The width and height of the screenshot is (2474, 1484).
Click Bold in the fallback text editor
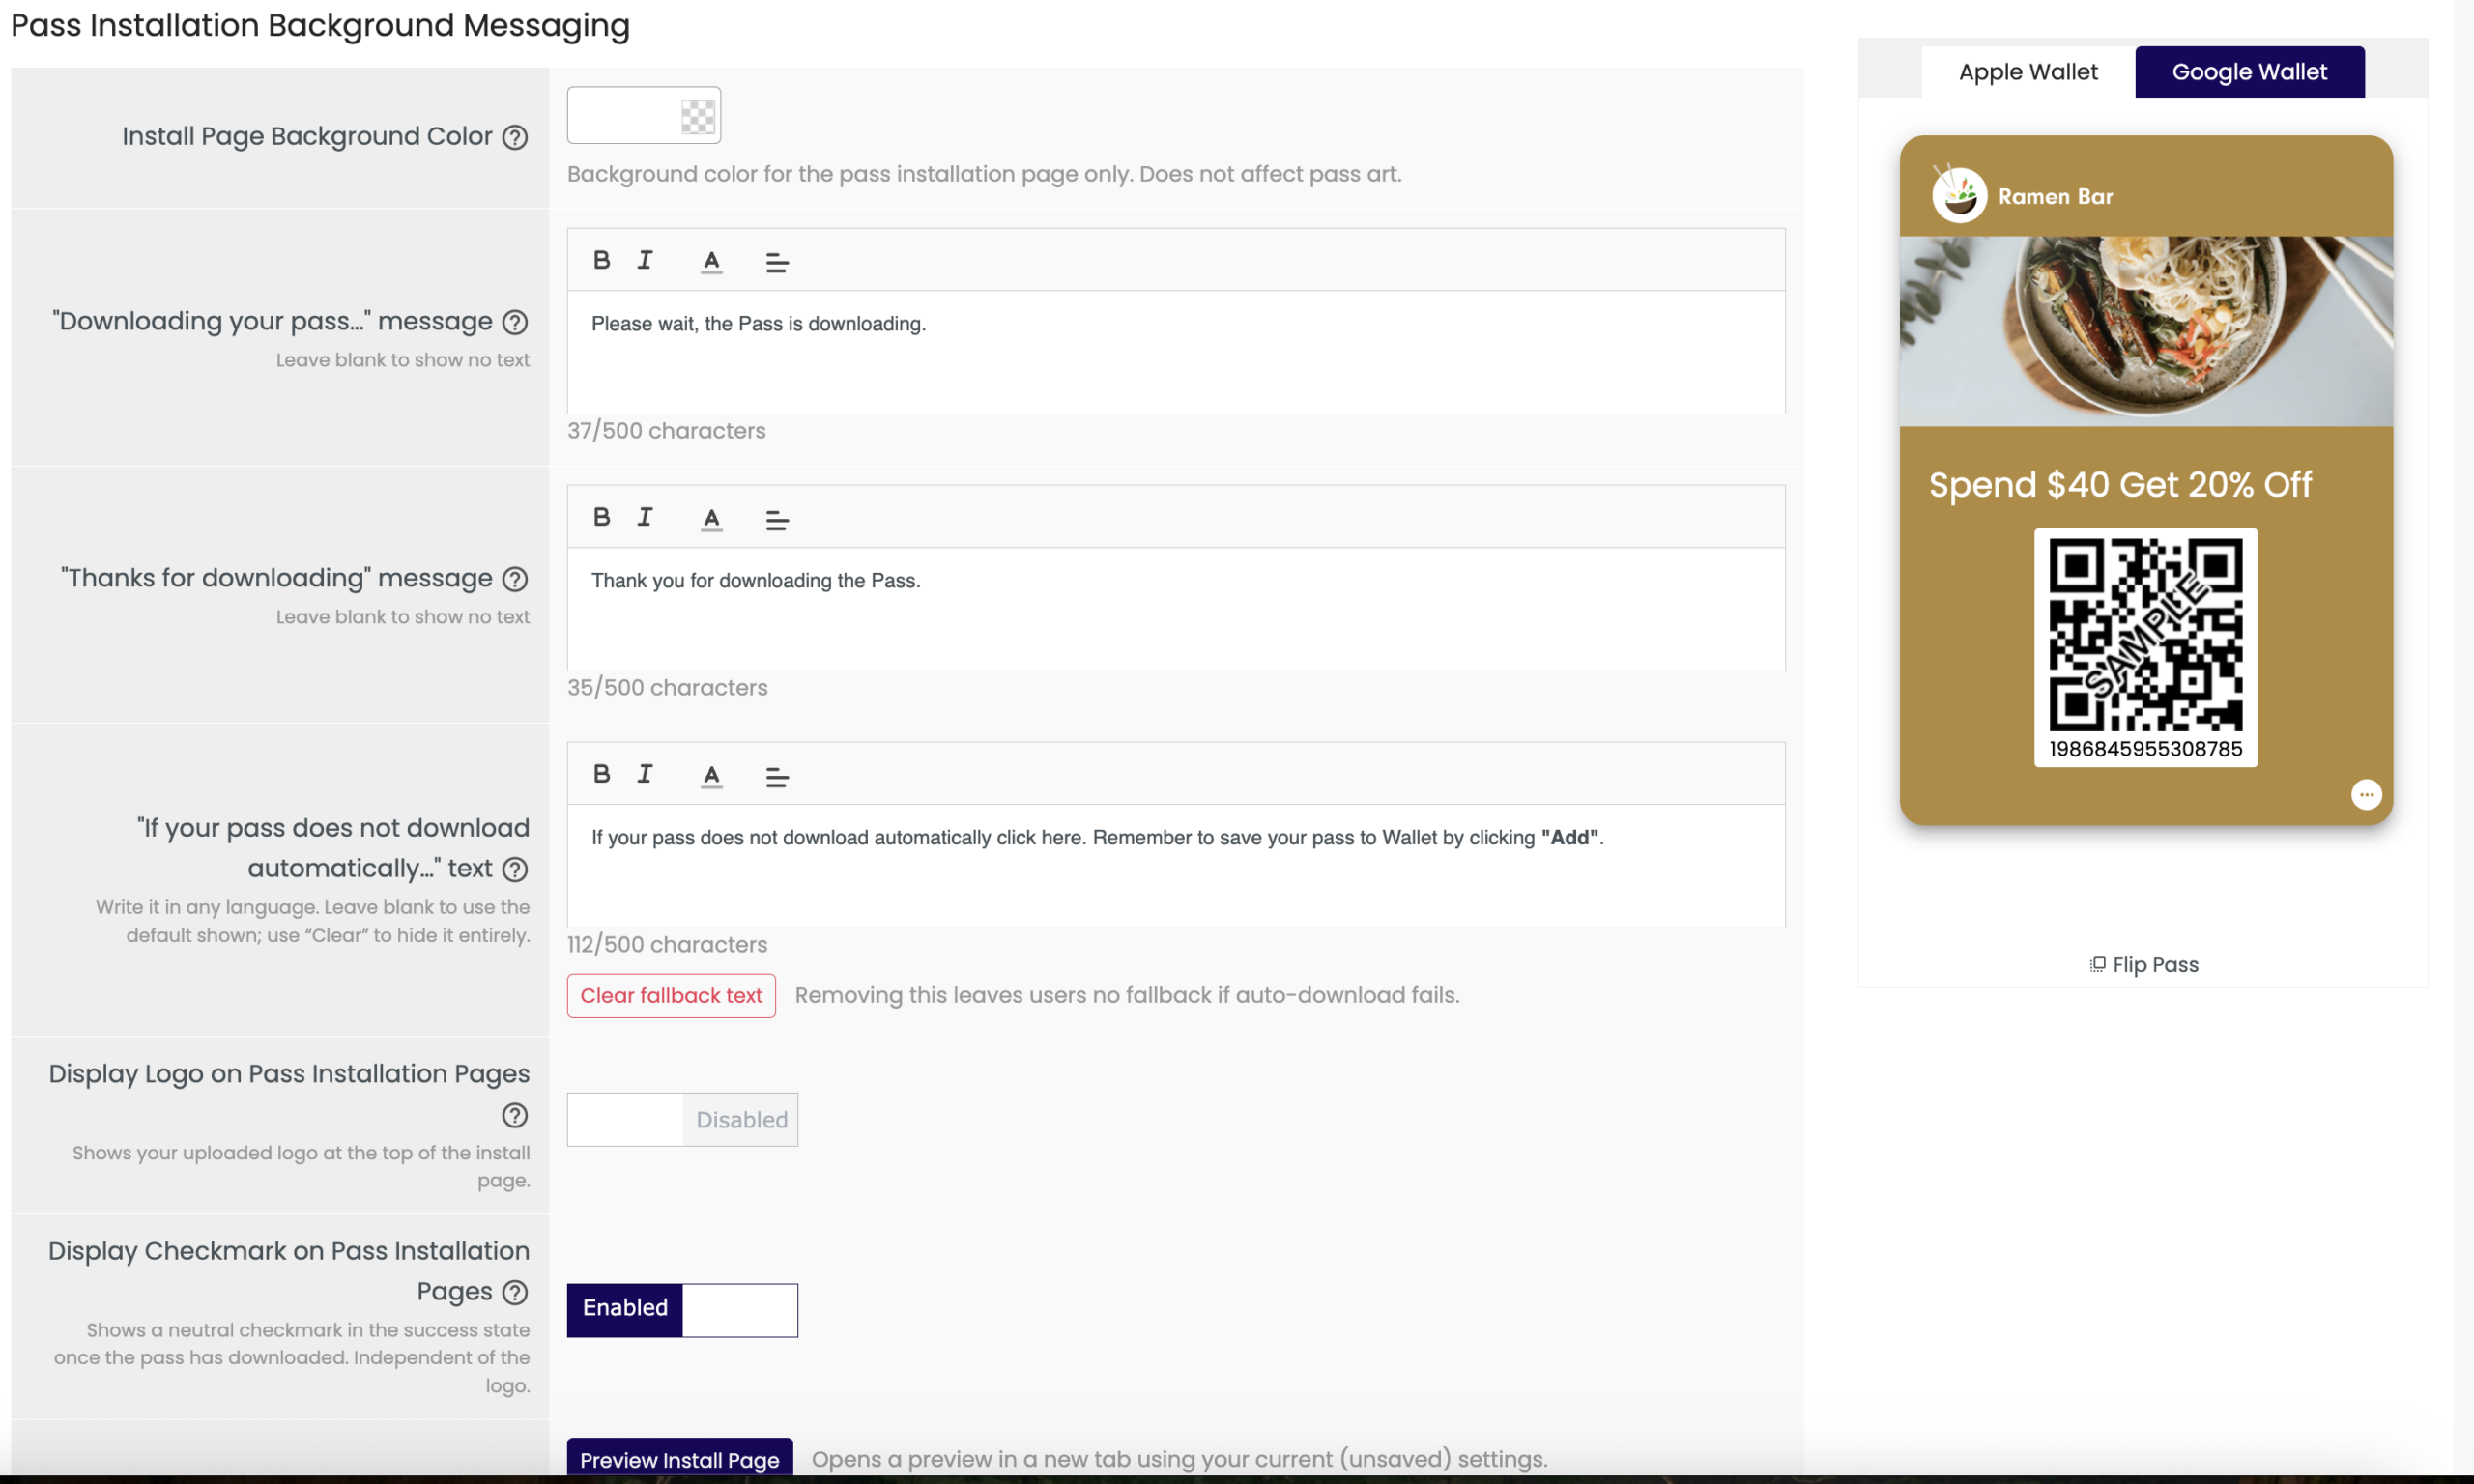601,774
